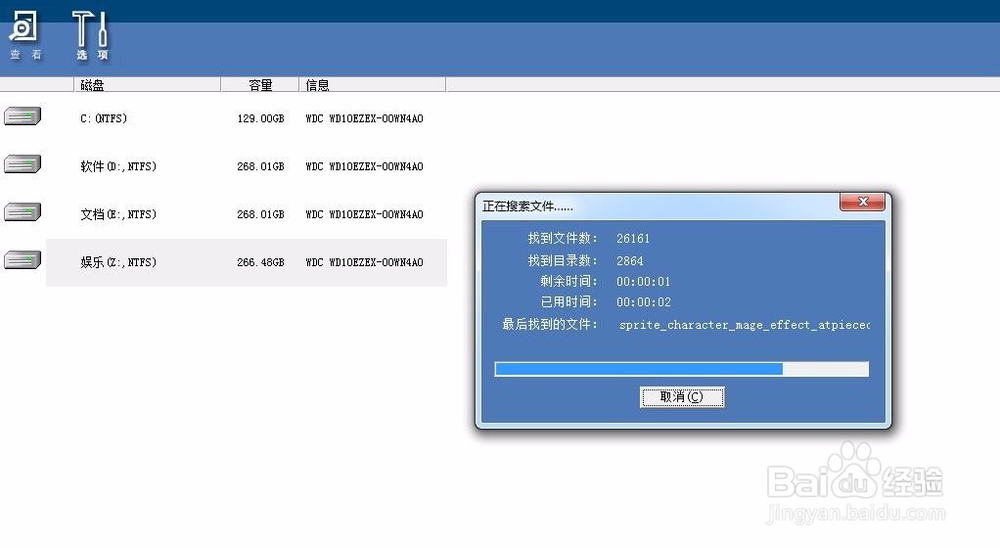
Task: Click the 266.48GB capacity value
Action: pyautogui.click(x=260, y=262)
